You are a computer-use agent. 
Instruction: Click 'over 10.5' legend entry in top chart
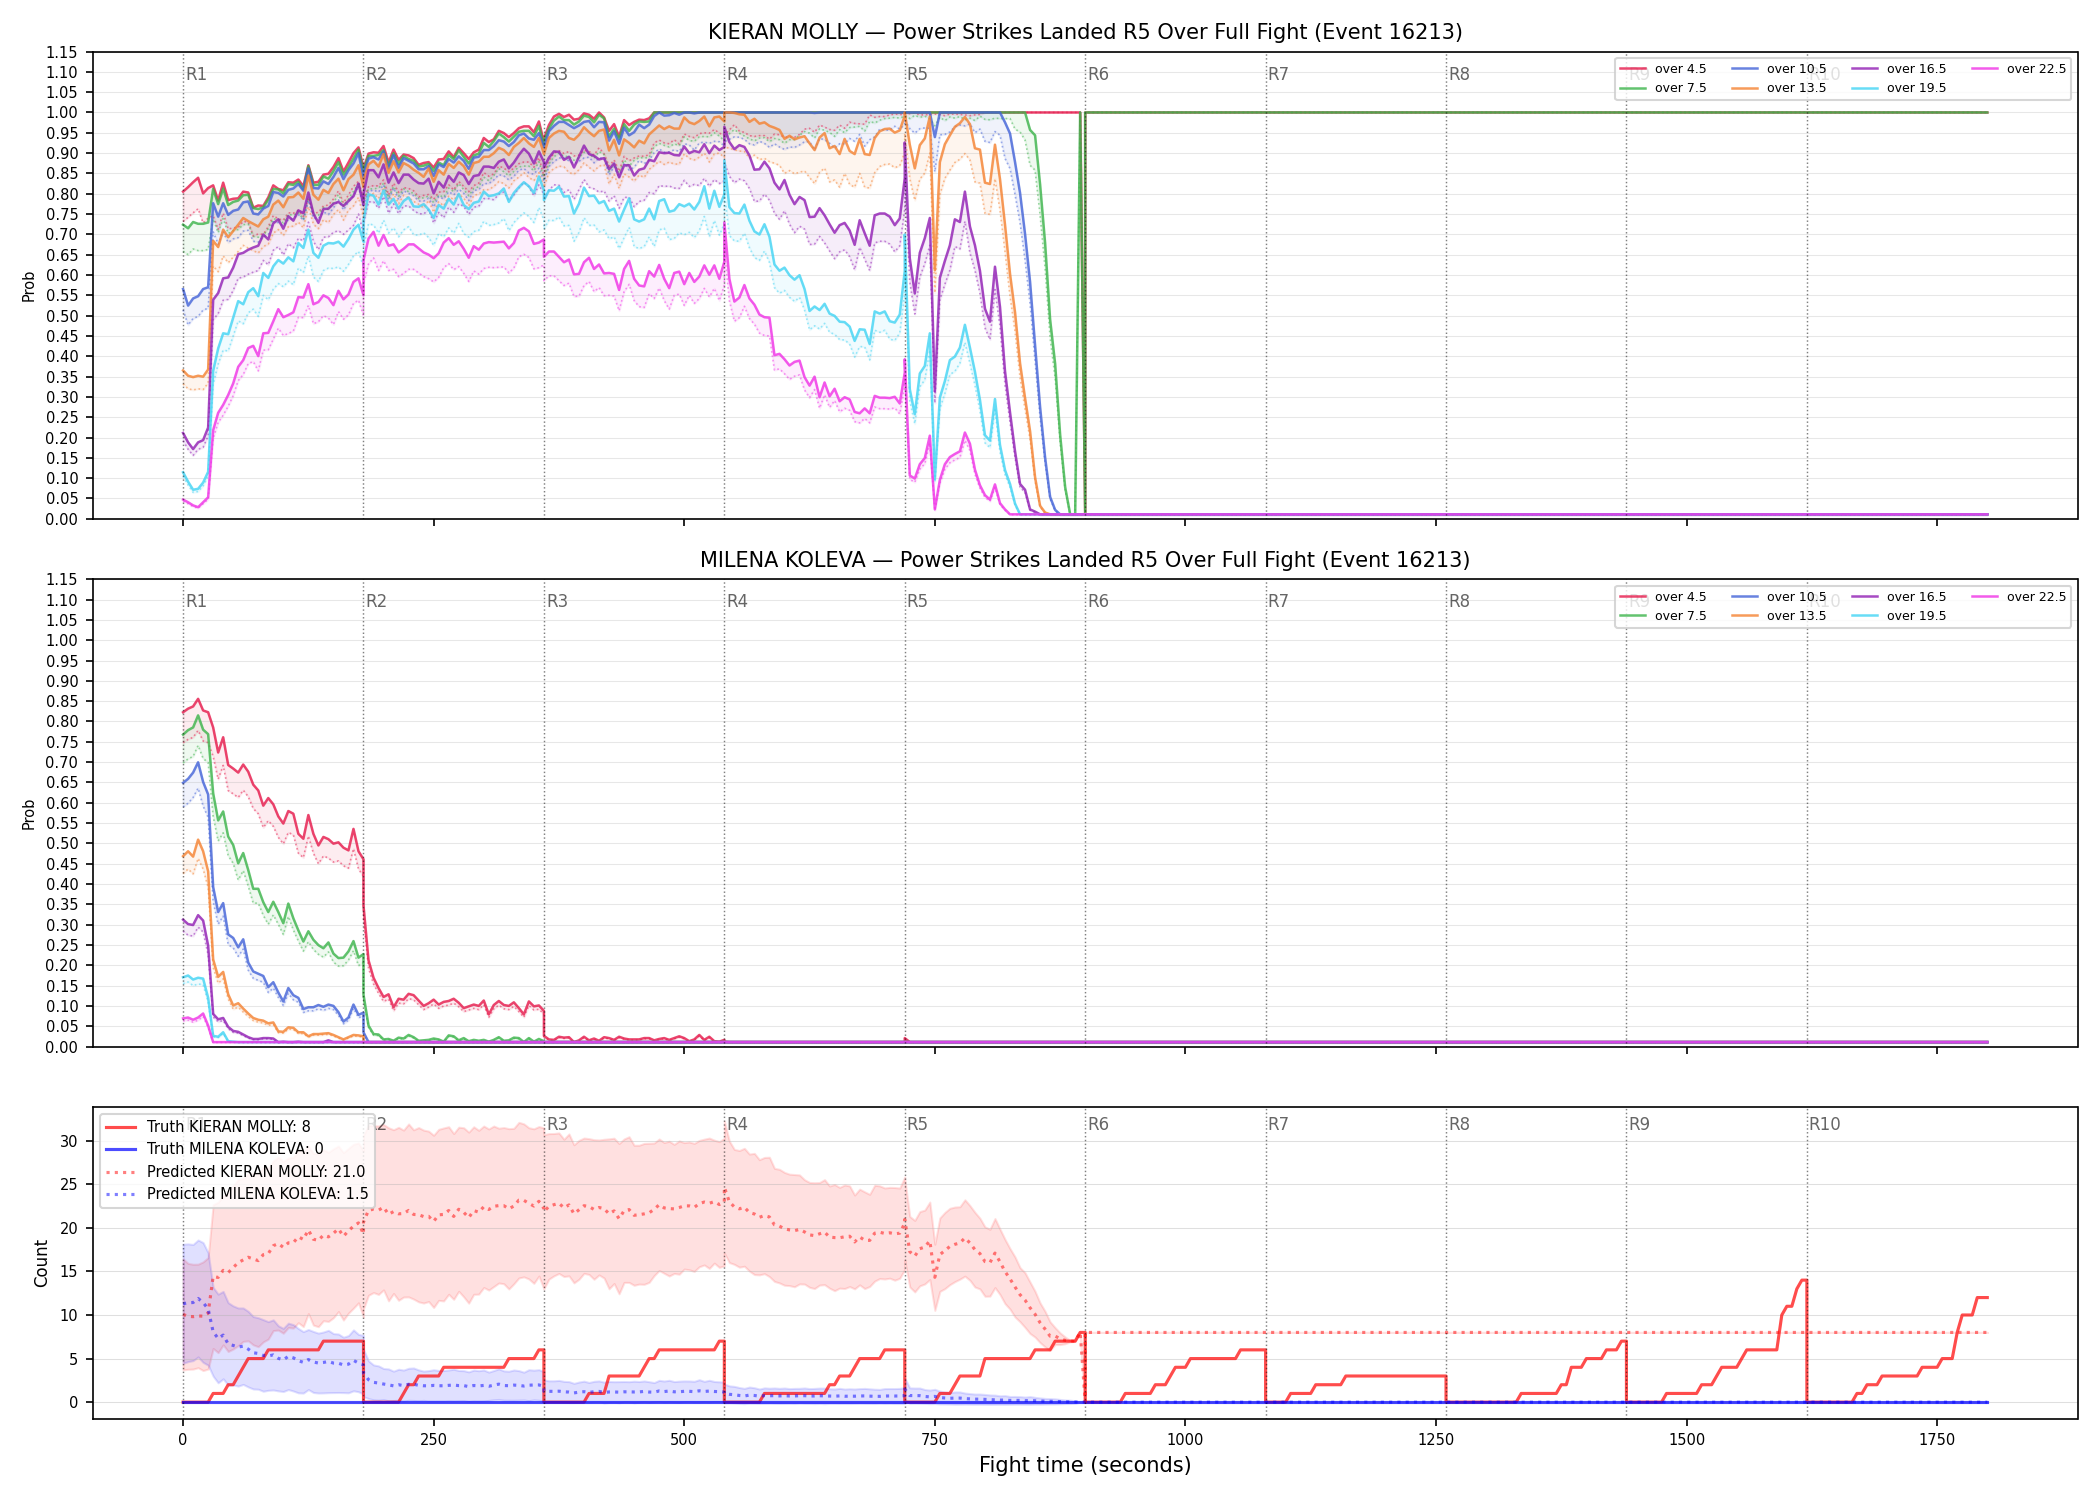coord(1779,69)
